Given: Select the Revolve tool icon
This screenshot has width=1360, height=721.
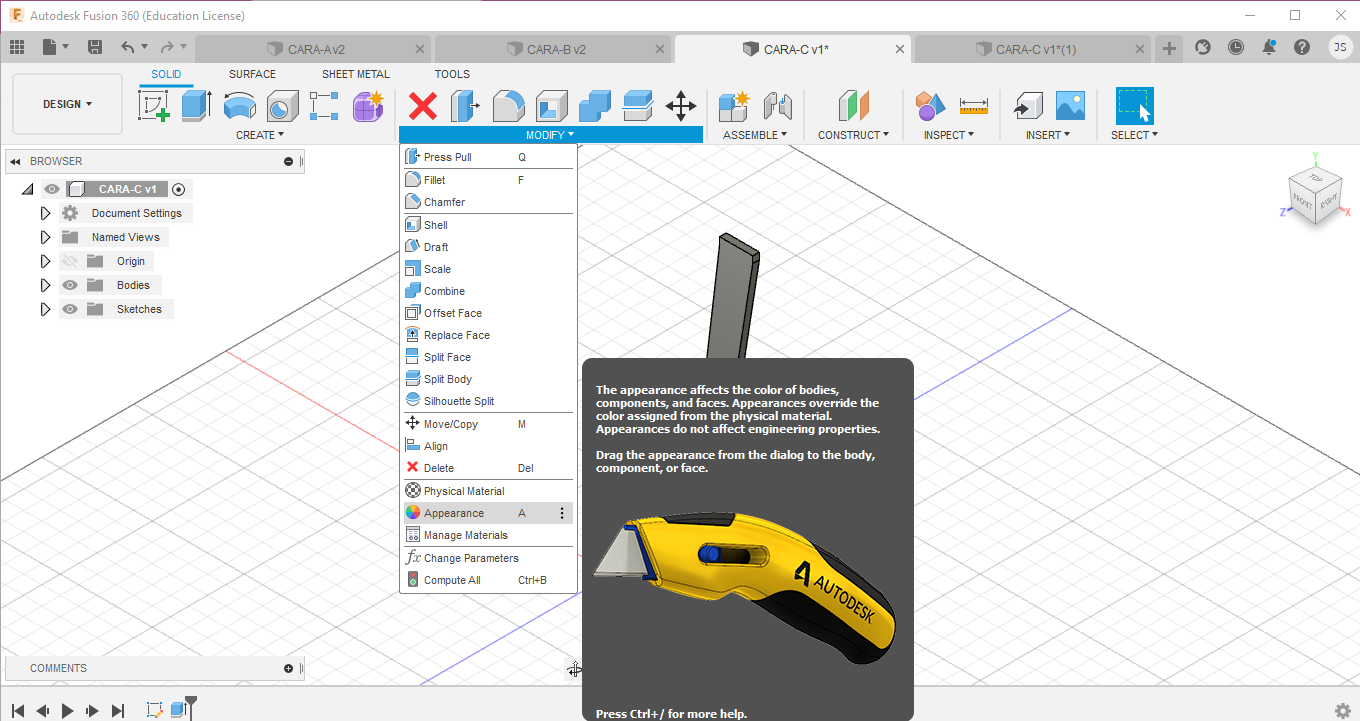Looking at the screenshot, I should point(239,105).
